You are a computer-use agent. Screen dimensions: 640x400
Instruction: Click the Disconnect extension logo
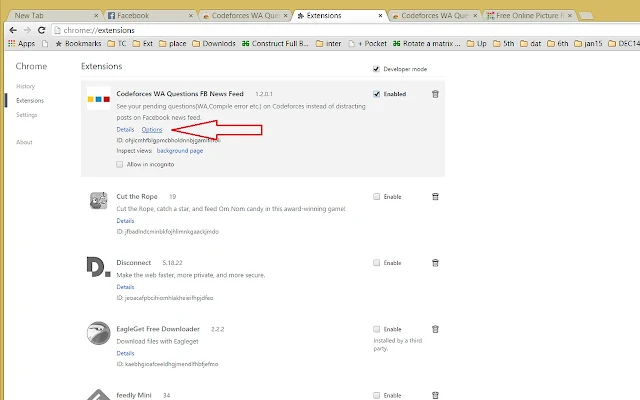(98, 267)
